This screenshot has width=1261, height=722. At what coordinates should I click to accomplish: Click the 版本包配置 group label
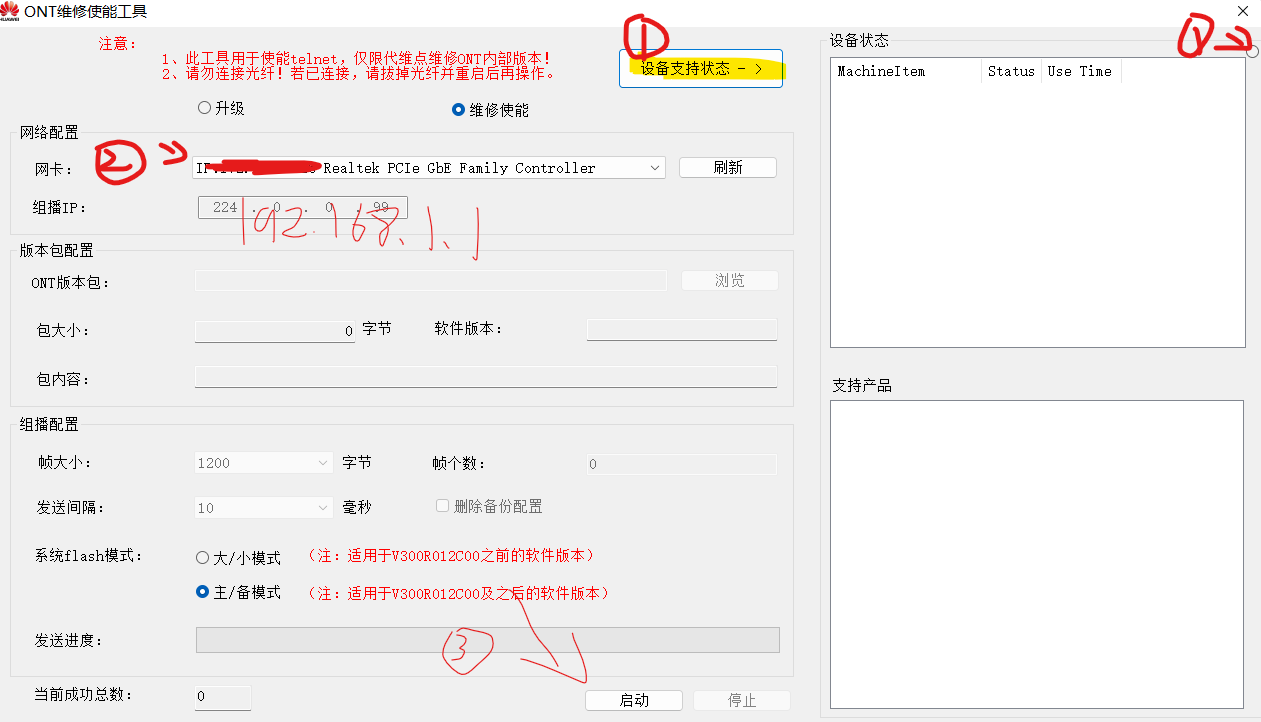tap(57, 251)
